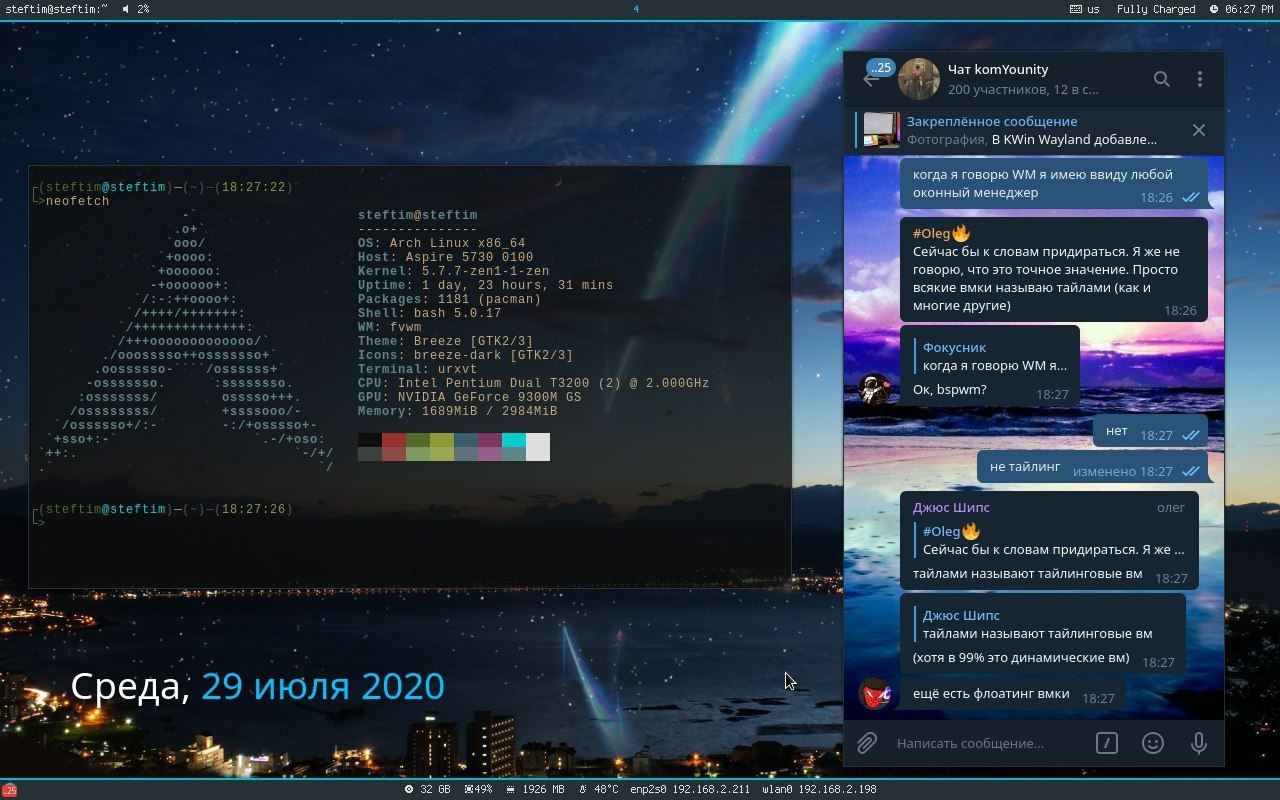Open chat info via title Чат komYounity
This screenshot has width=1280, height=800.
[998, 69]
